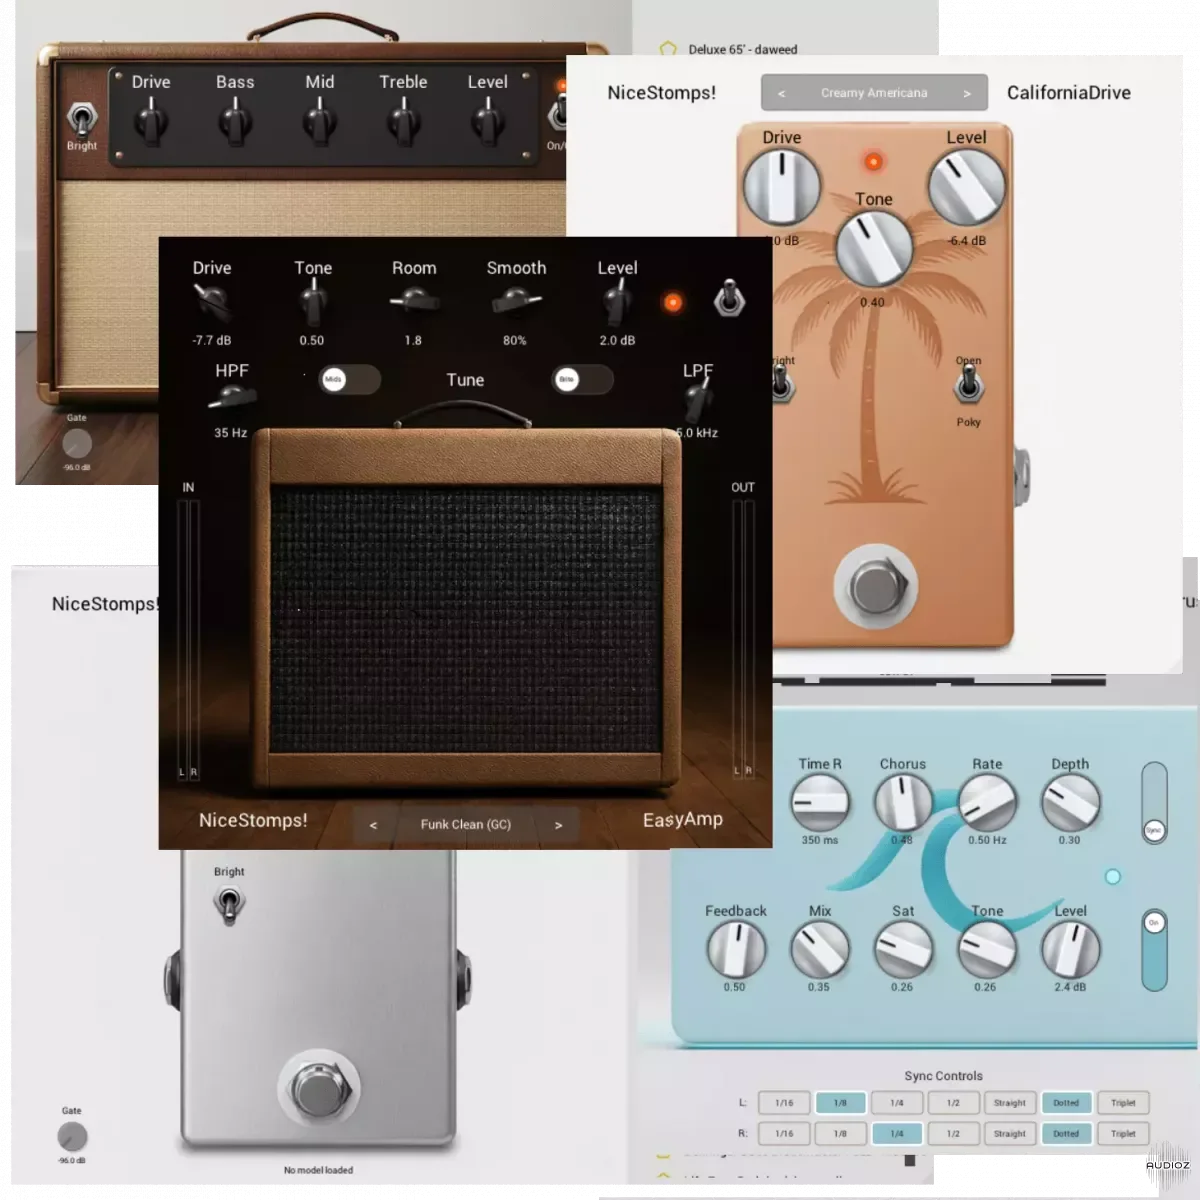Toggle the Sync slide switch on the delay

click(1154, 804)
